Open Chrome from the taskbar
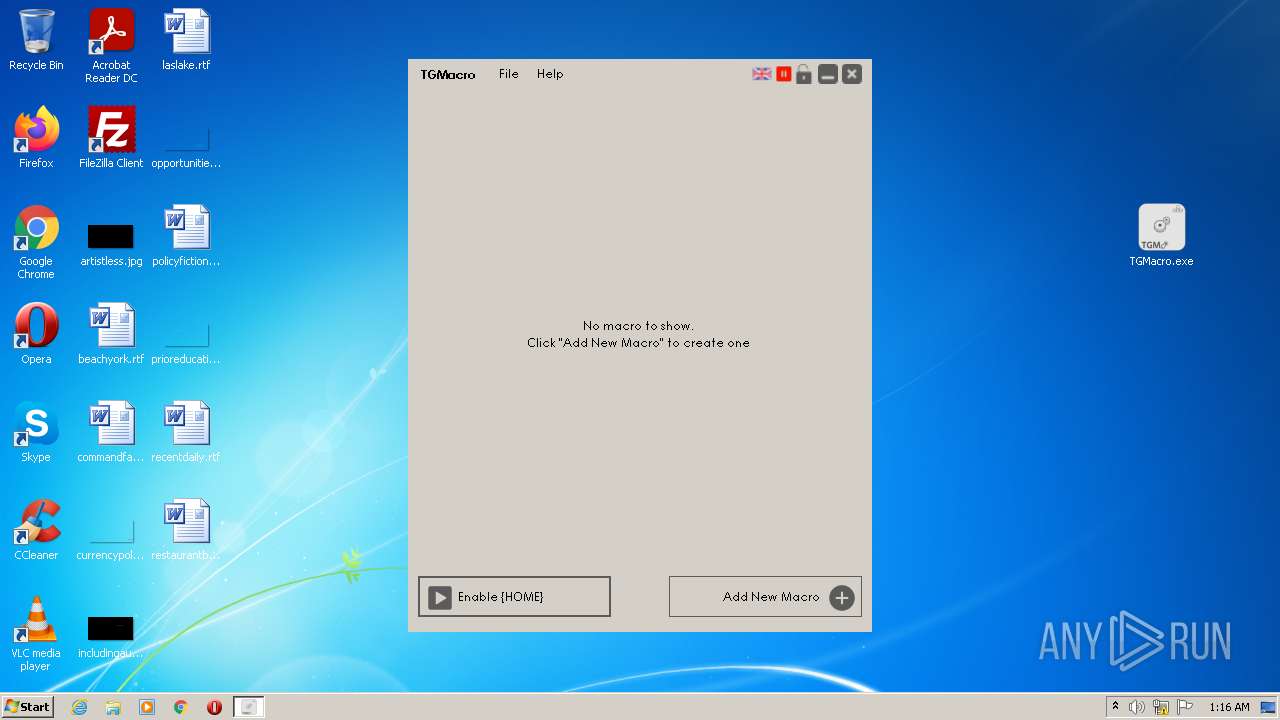Image resolution: width=1280 pixels, height=720 pixels. (x=181, y=707)
